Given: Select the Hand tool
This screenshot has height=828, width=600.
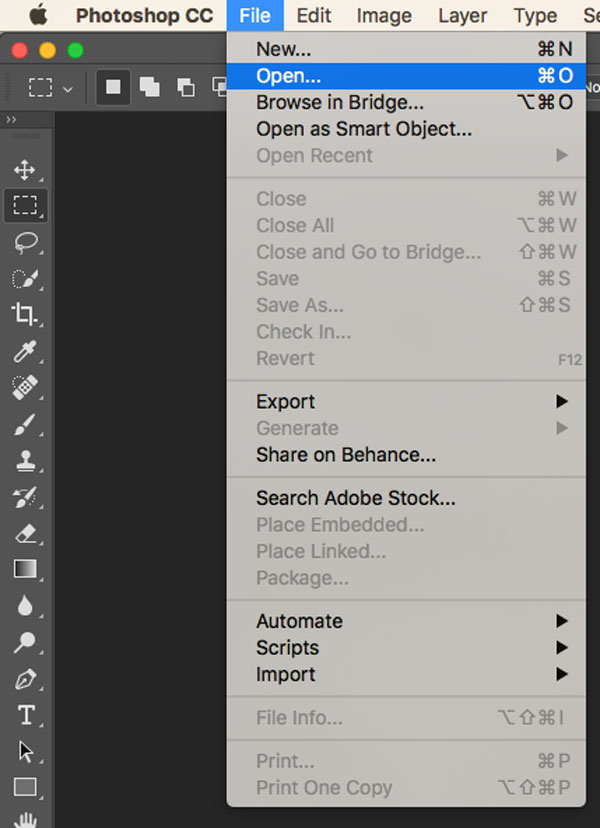Looking at the screenshot, I should click(x=25, y=820).
